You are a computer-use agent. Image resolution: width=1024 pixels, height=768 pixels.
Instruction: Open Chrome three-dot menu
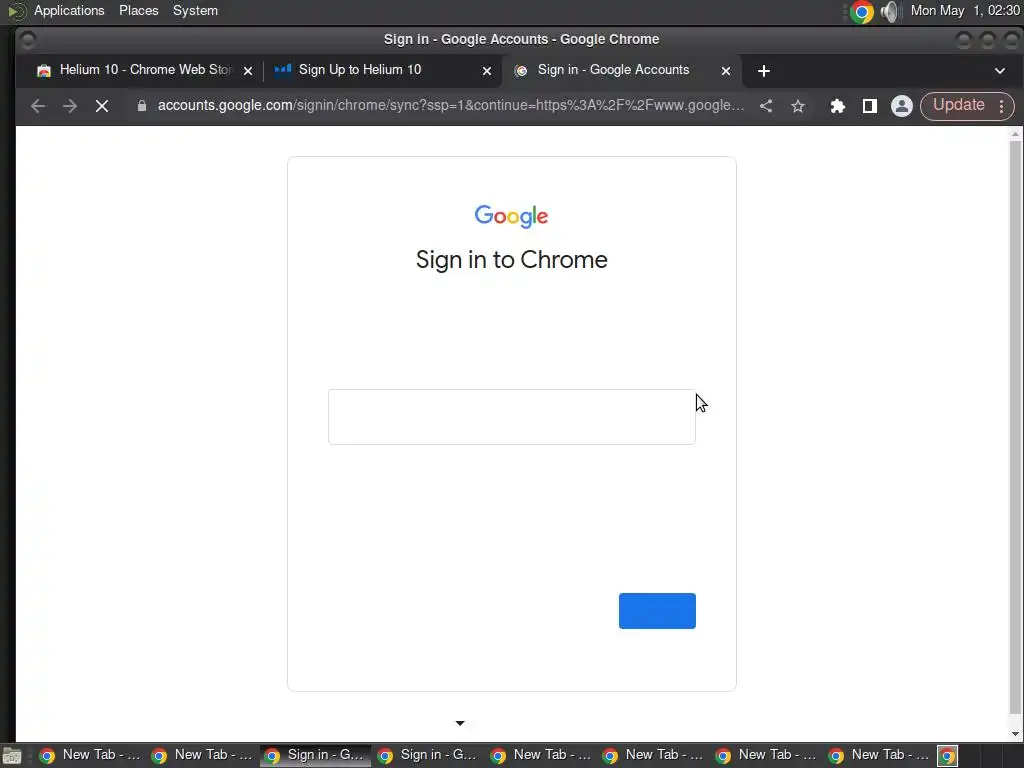point(1002,106)
